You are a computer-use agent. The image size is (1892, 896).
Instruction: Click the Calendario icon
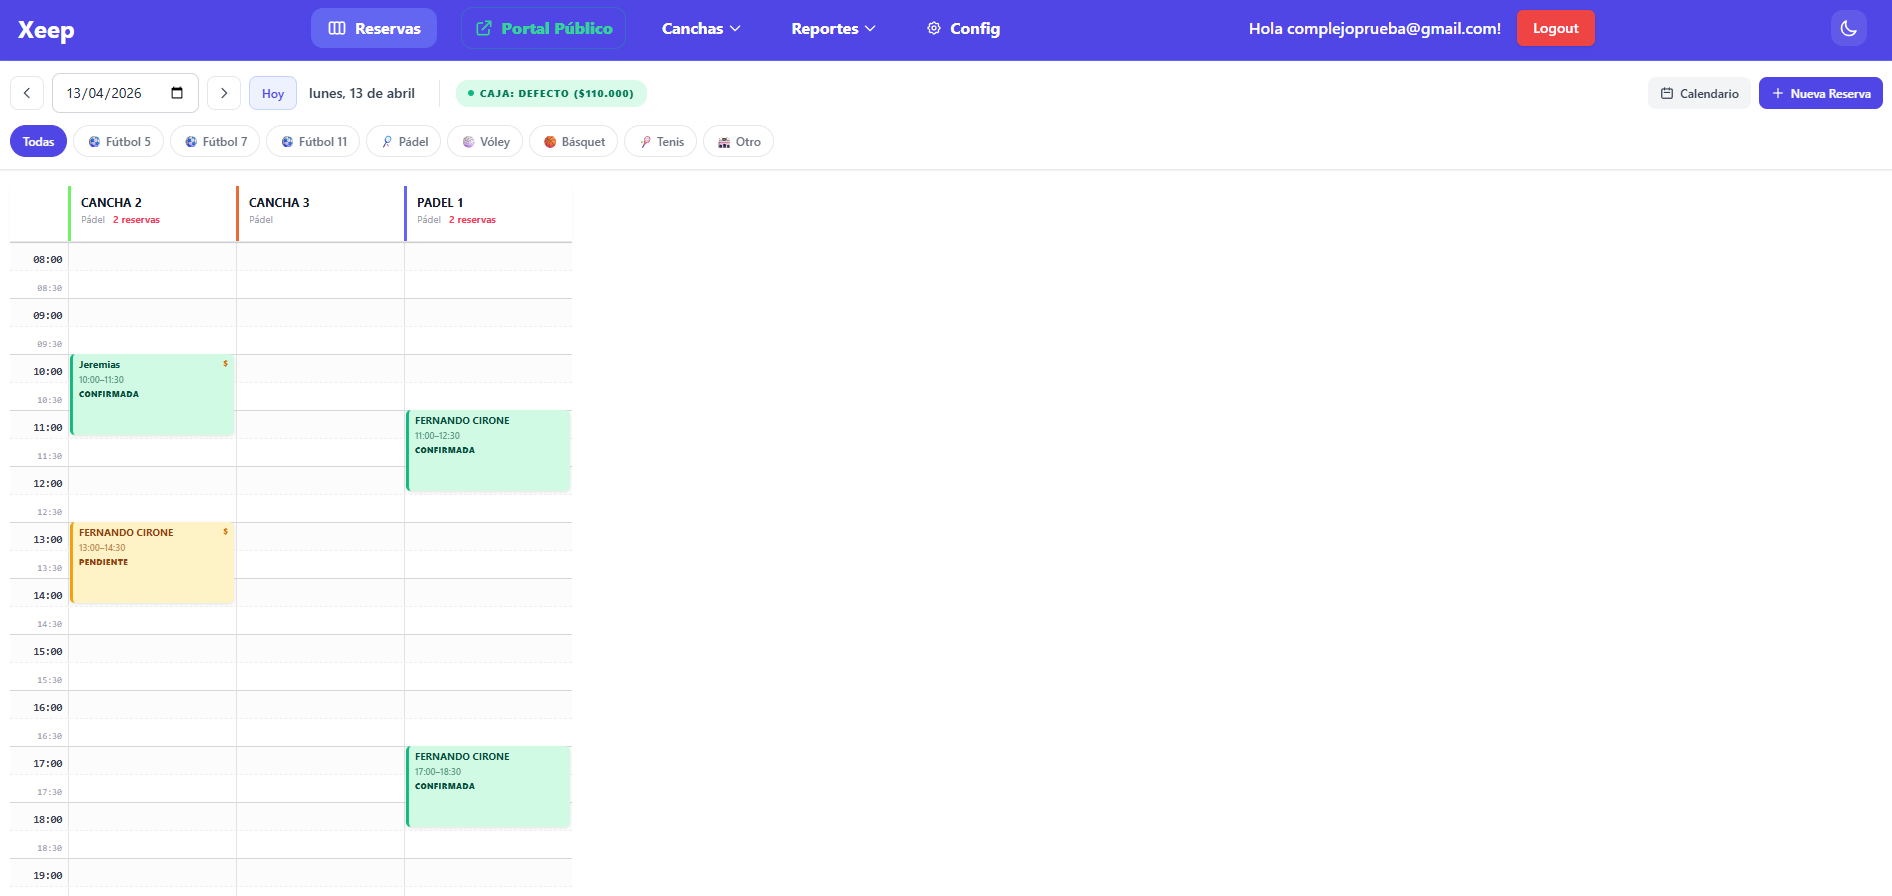(1667, 93)
